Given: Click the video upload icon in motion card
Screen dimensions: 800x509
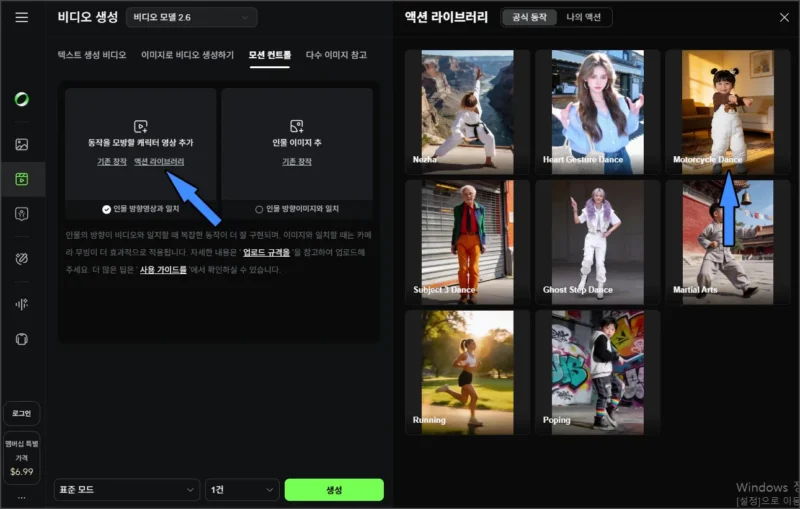Looking at the screenshot, I should point(141,126).
